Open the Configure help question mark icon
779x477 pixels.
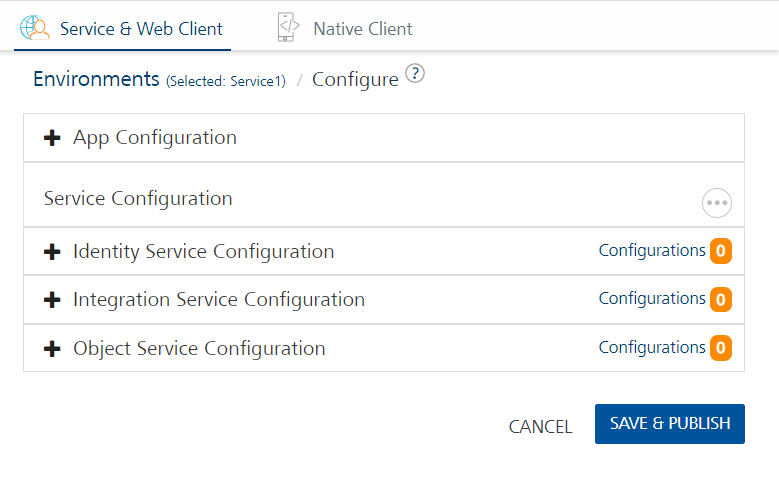[x=416, y=75]
